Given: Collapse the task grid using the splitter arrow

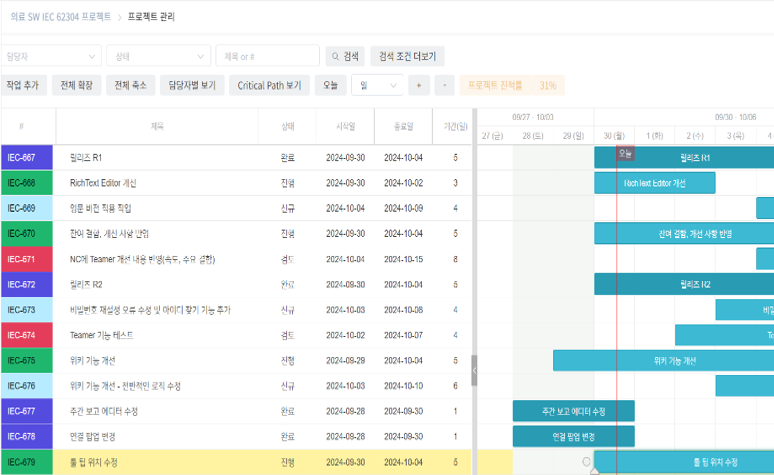Looking at the screenshot, I should tap(474, 369).
